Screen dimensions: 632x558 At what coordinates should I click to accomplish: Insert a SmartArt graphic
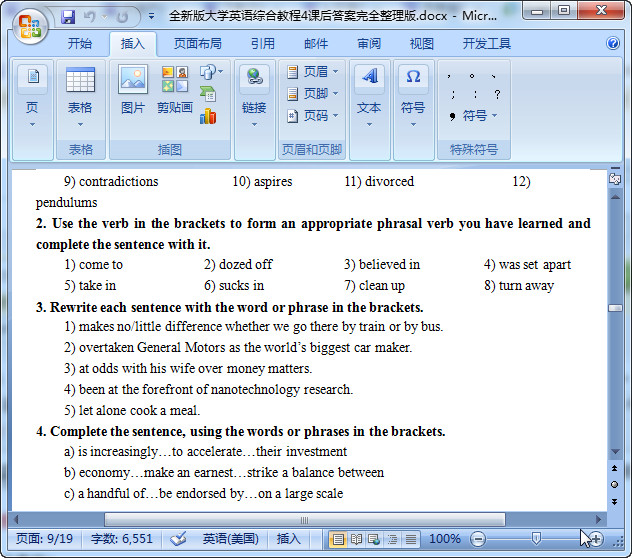[208, 94]
